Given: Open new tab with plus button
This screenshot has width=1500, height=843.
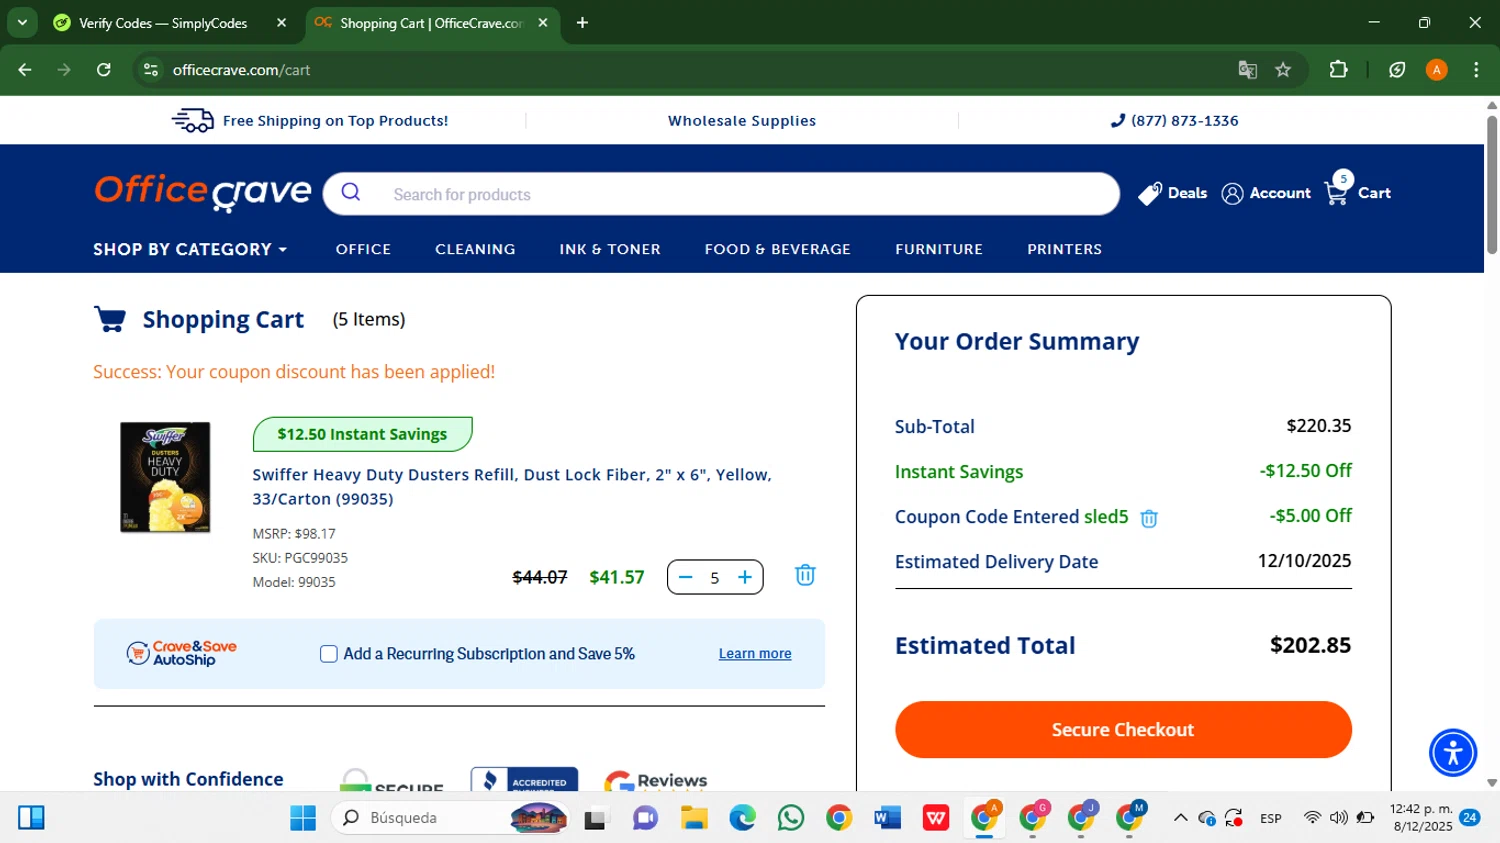Looking at the screenshot, I should coord(582,22).
